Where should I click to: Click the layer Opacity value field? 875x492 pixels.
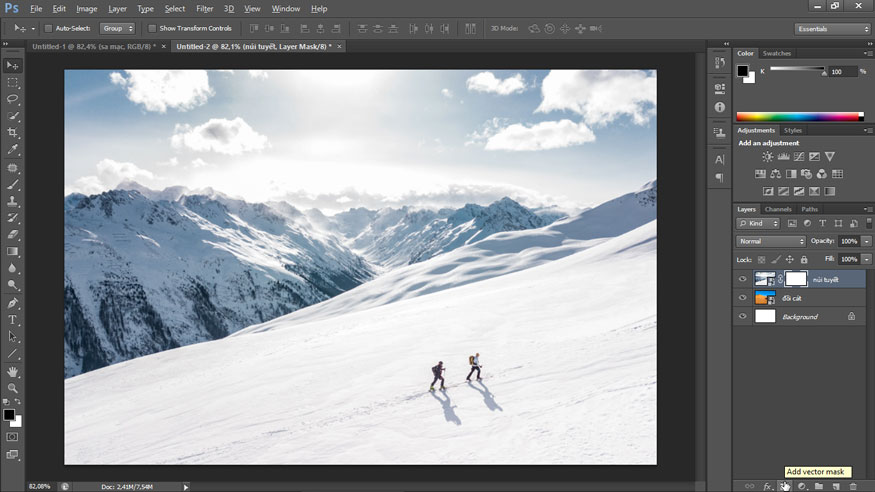[x=848, y=241]
